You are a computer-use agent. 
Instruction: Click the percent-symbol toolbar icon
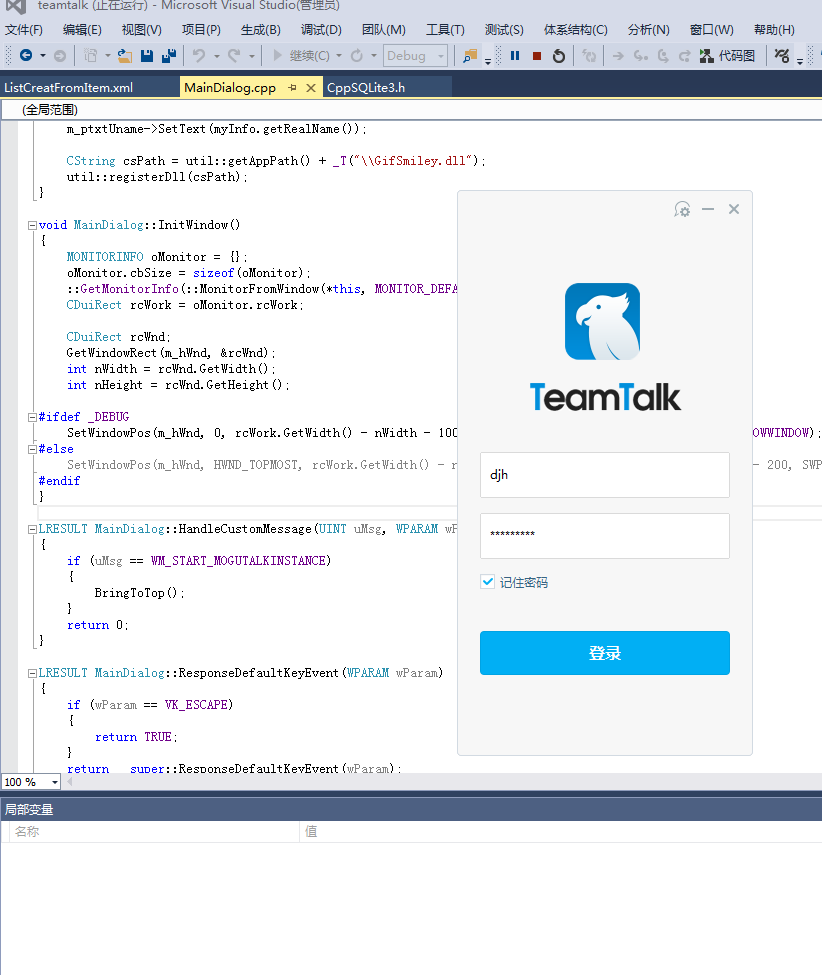[x=782, y=56]
